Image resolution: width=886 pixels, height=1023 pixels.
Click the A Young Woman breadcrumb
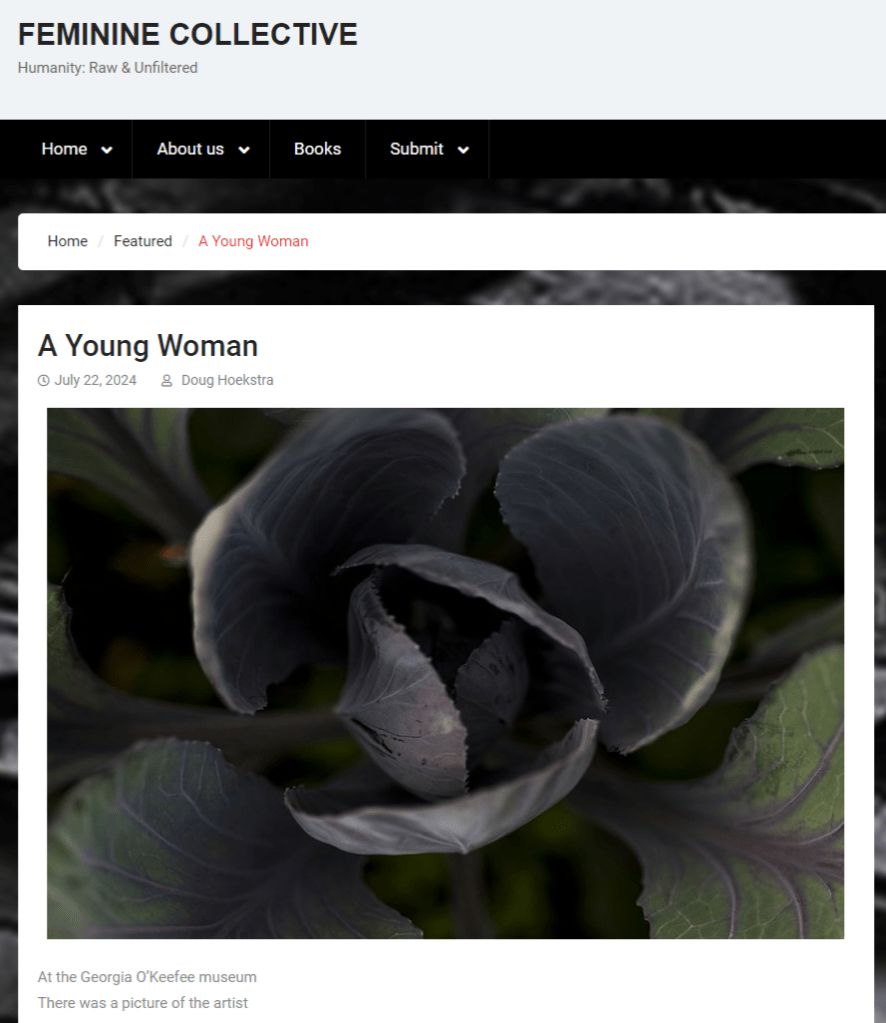click(x=253, y=241)
